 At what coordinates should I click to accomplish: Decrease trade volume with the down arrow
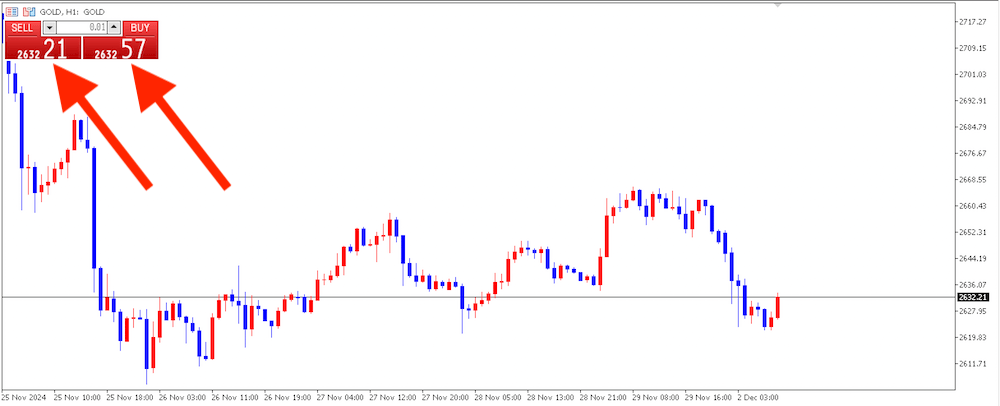click(52, 27)
